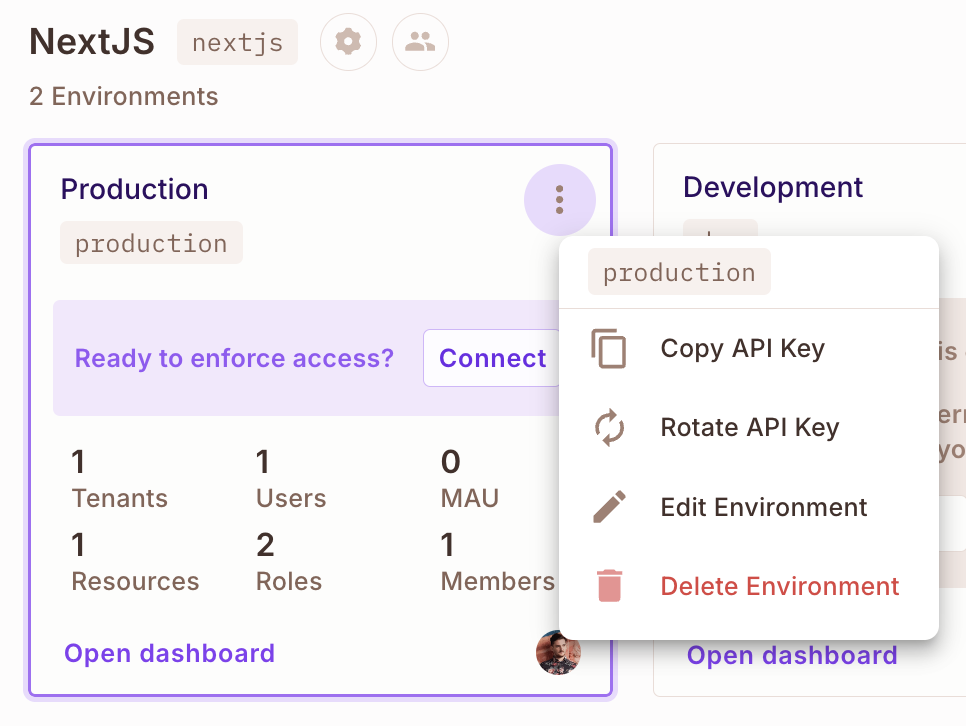Click the members icon next to settings

click(x=420, y=42)
